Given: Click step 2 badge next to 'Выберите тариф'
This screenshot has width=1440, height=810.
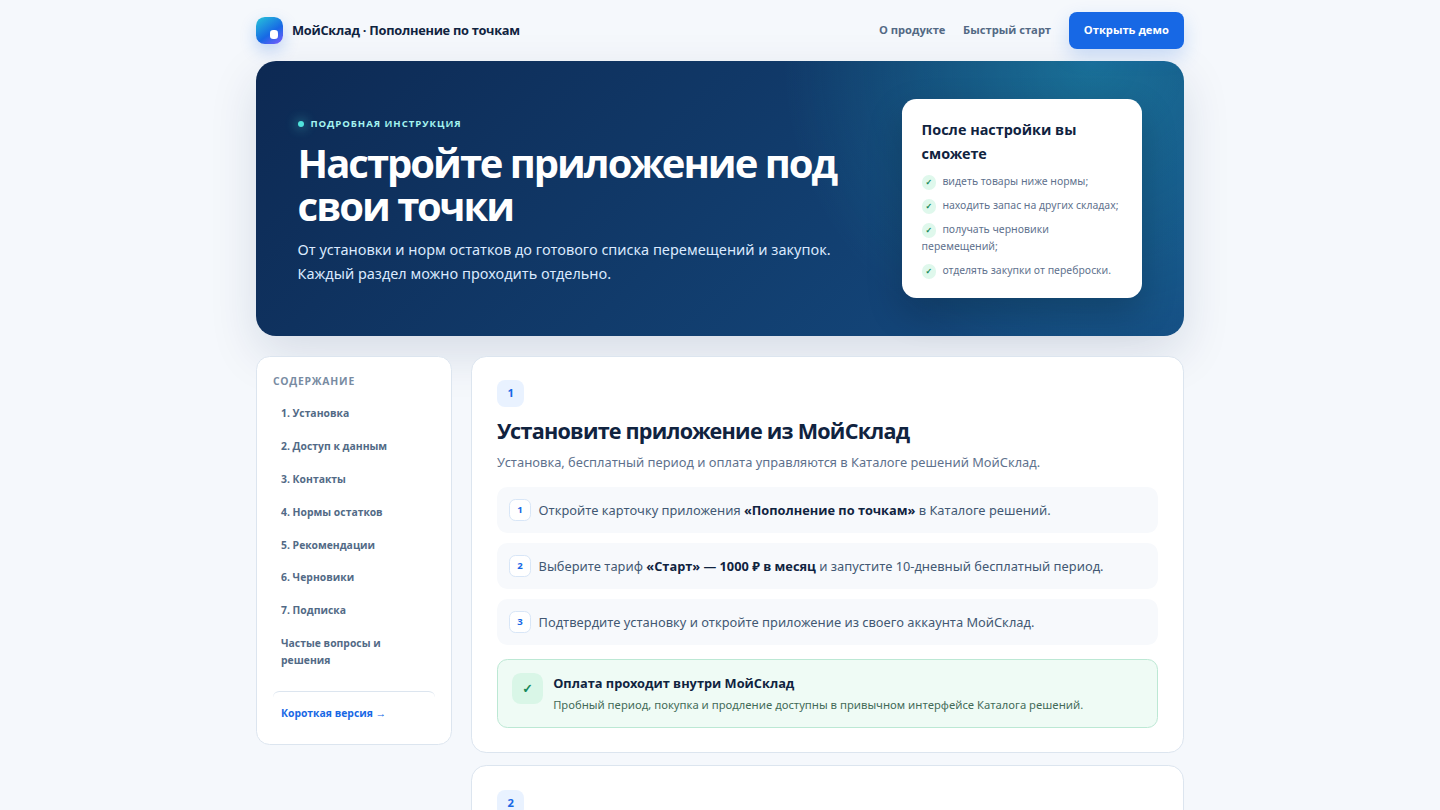Looking at the screenshot, I should pos(519,566).
